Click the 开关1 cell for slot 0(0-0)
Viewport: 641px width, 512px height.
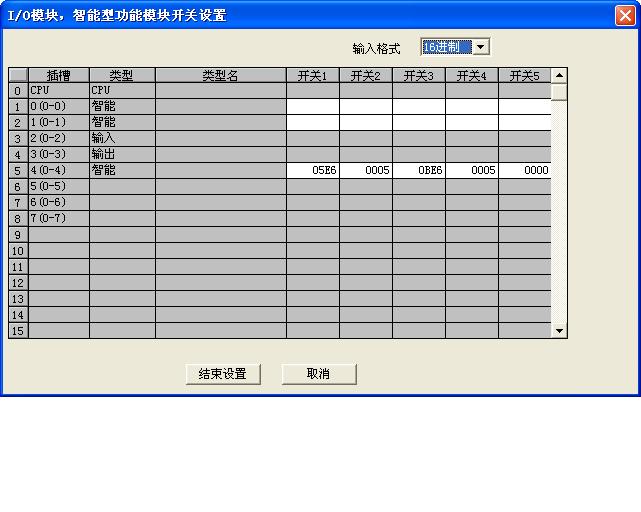tap(313, 107)
